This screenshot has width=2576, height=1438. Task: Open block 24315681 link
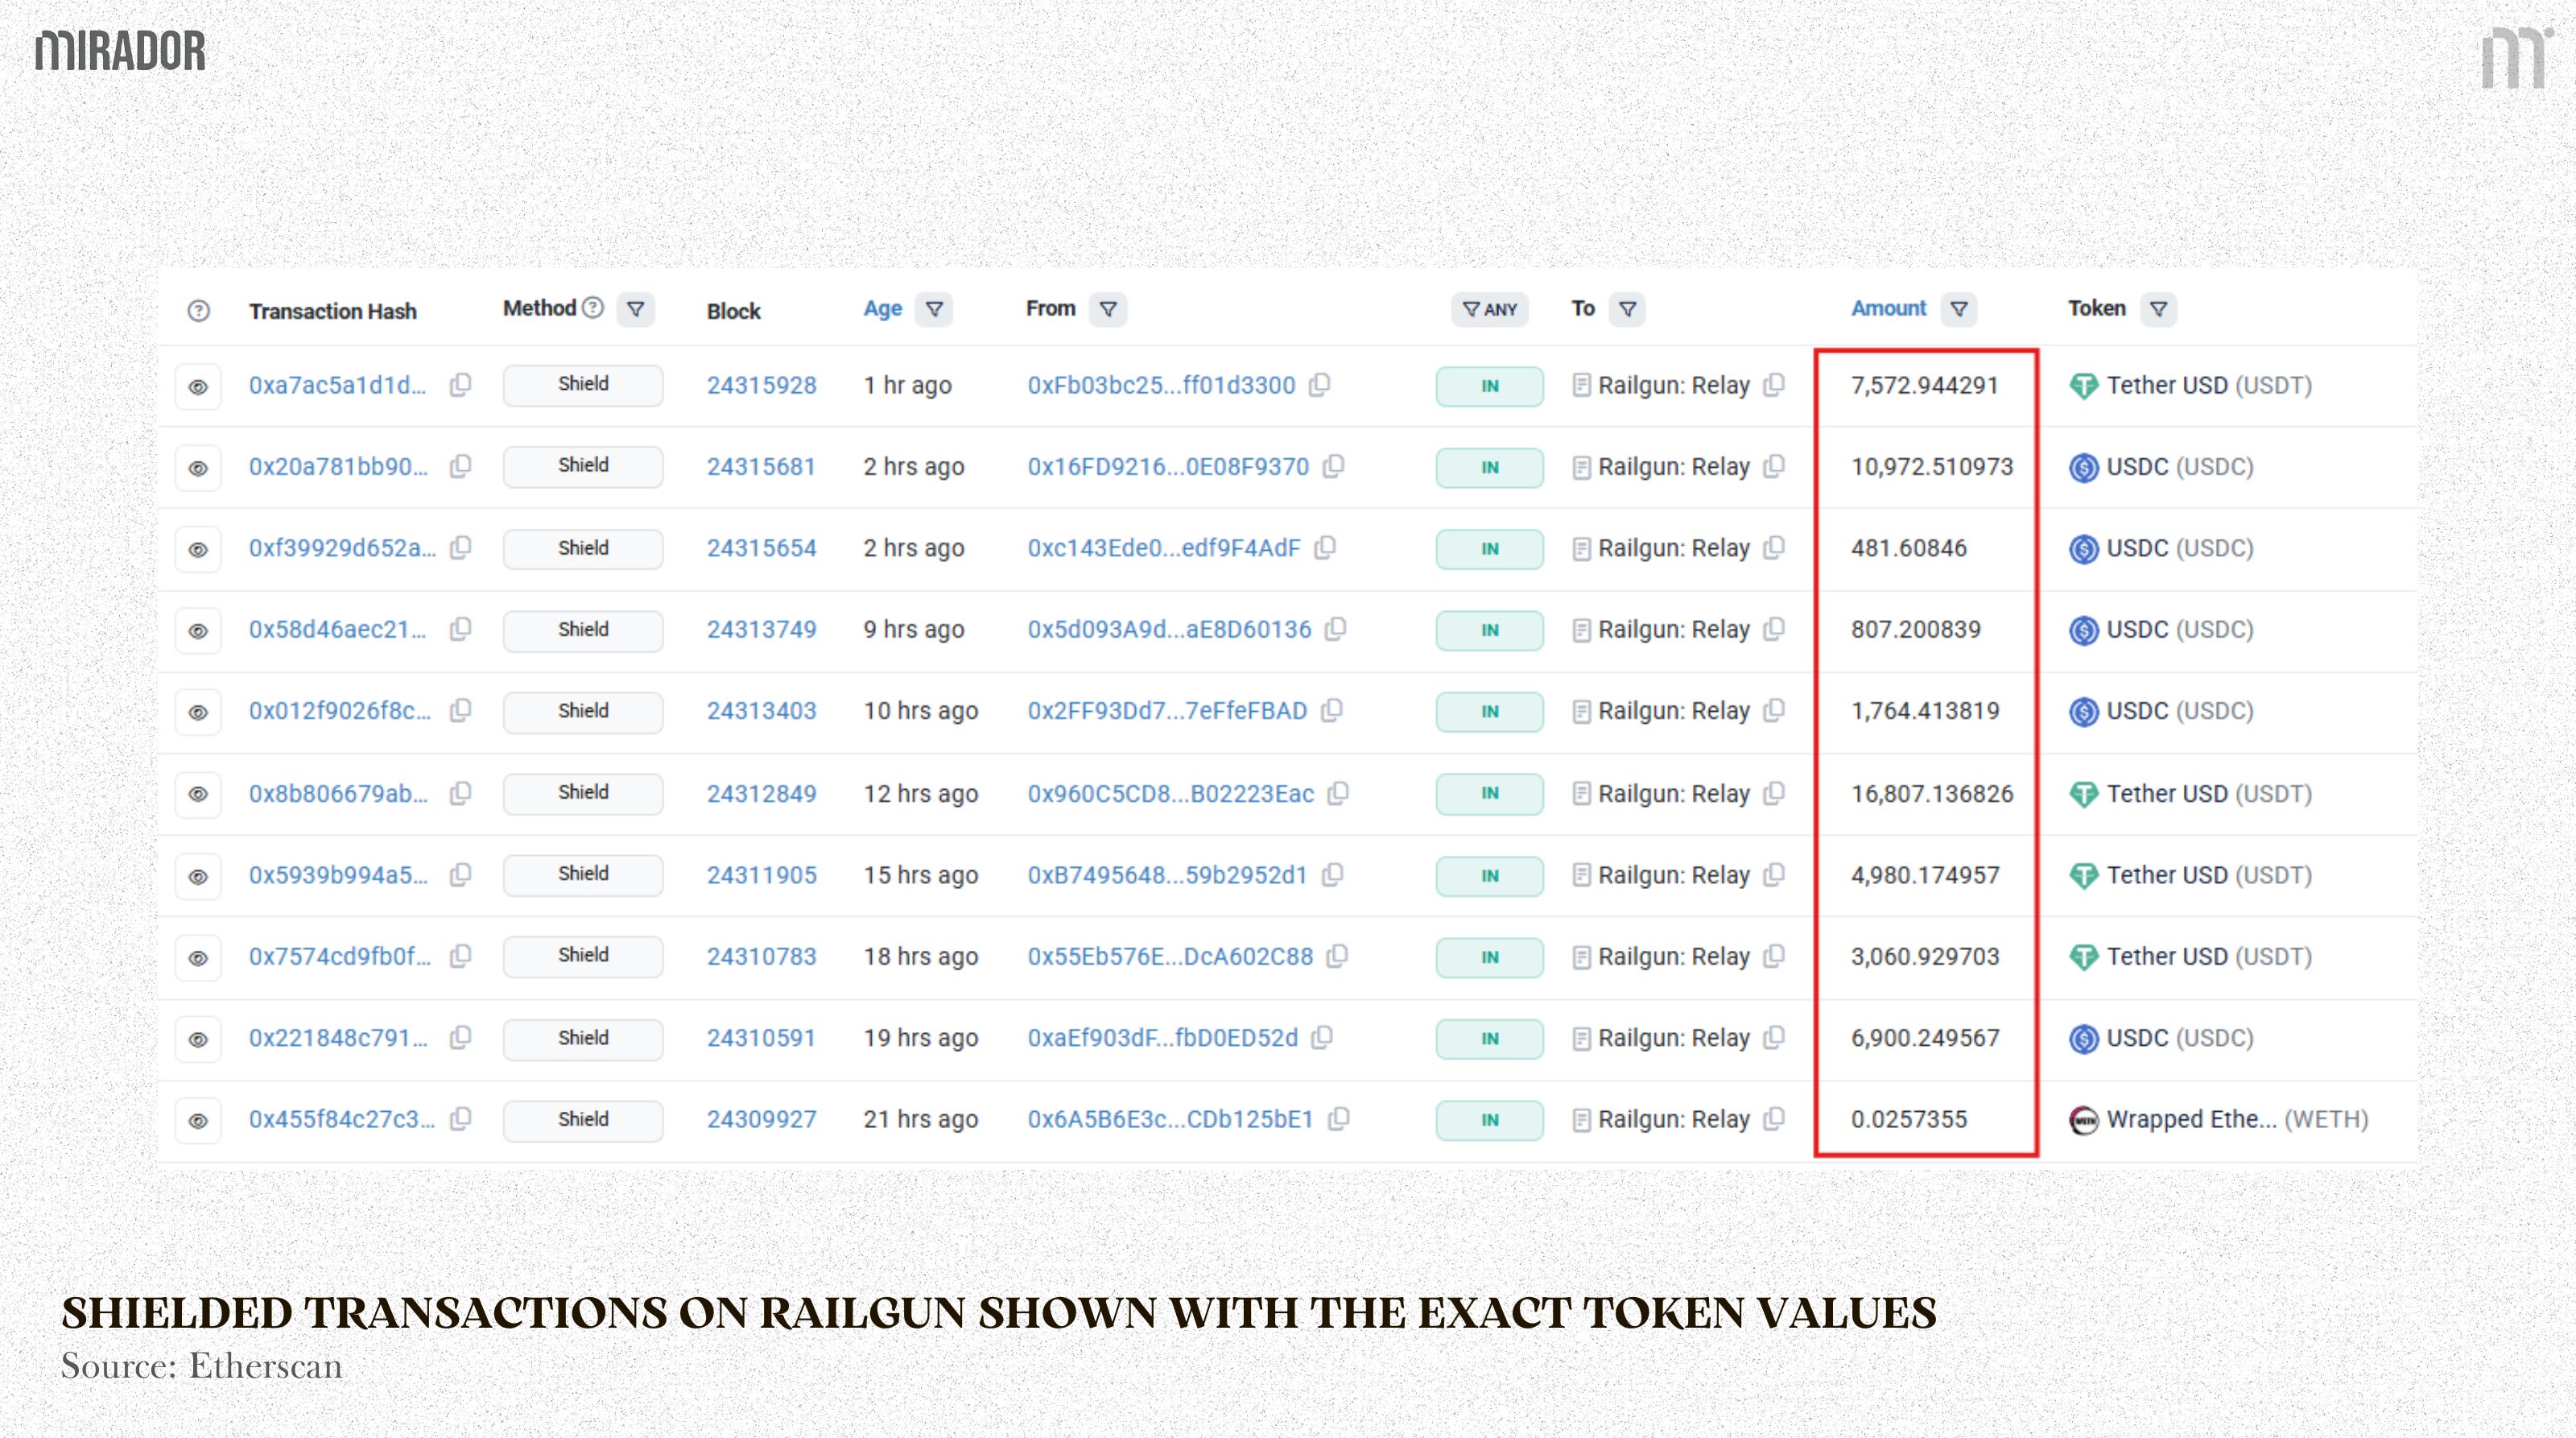pos(761,467)
